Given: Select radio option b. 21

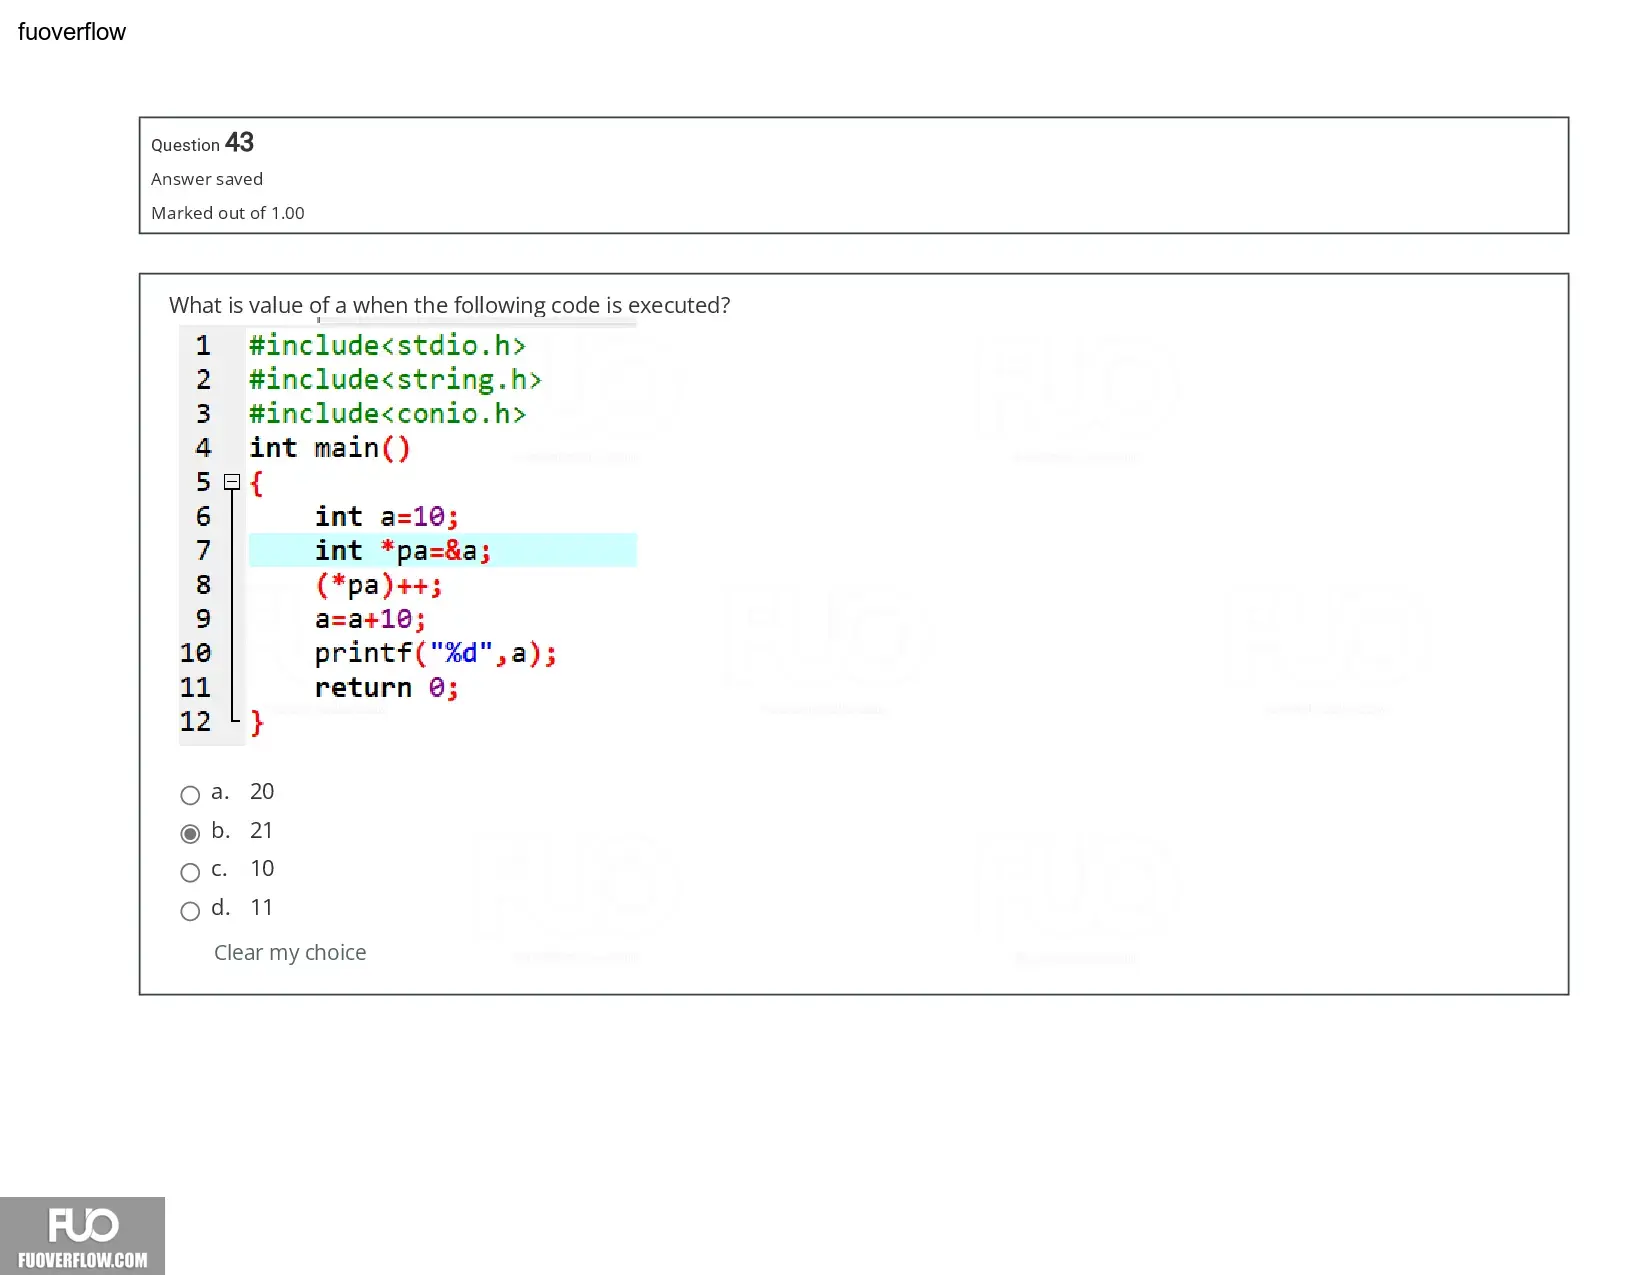Looking at the screenshot, I should (190, 834).
